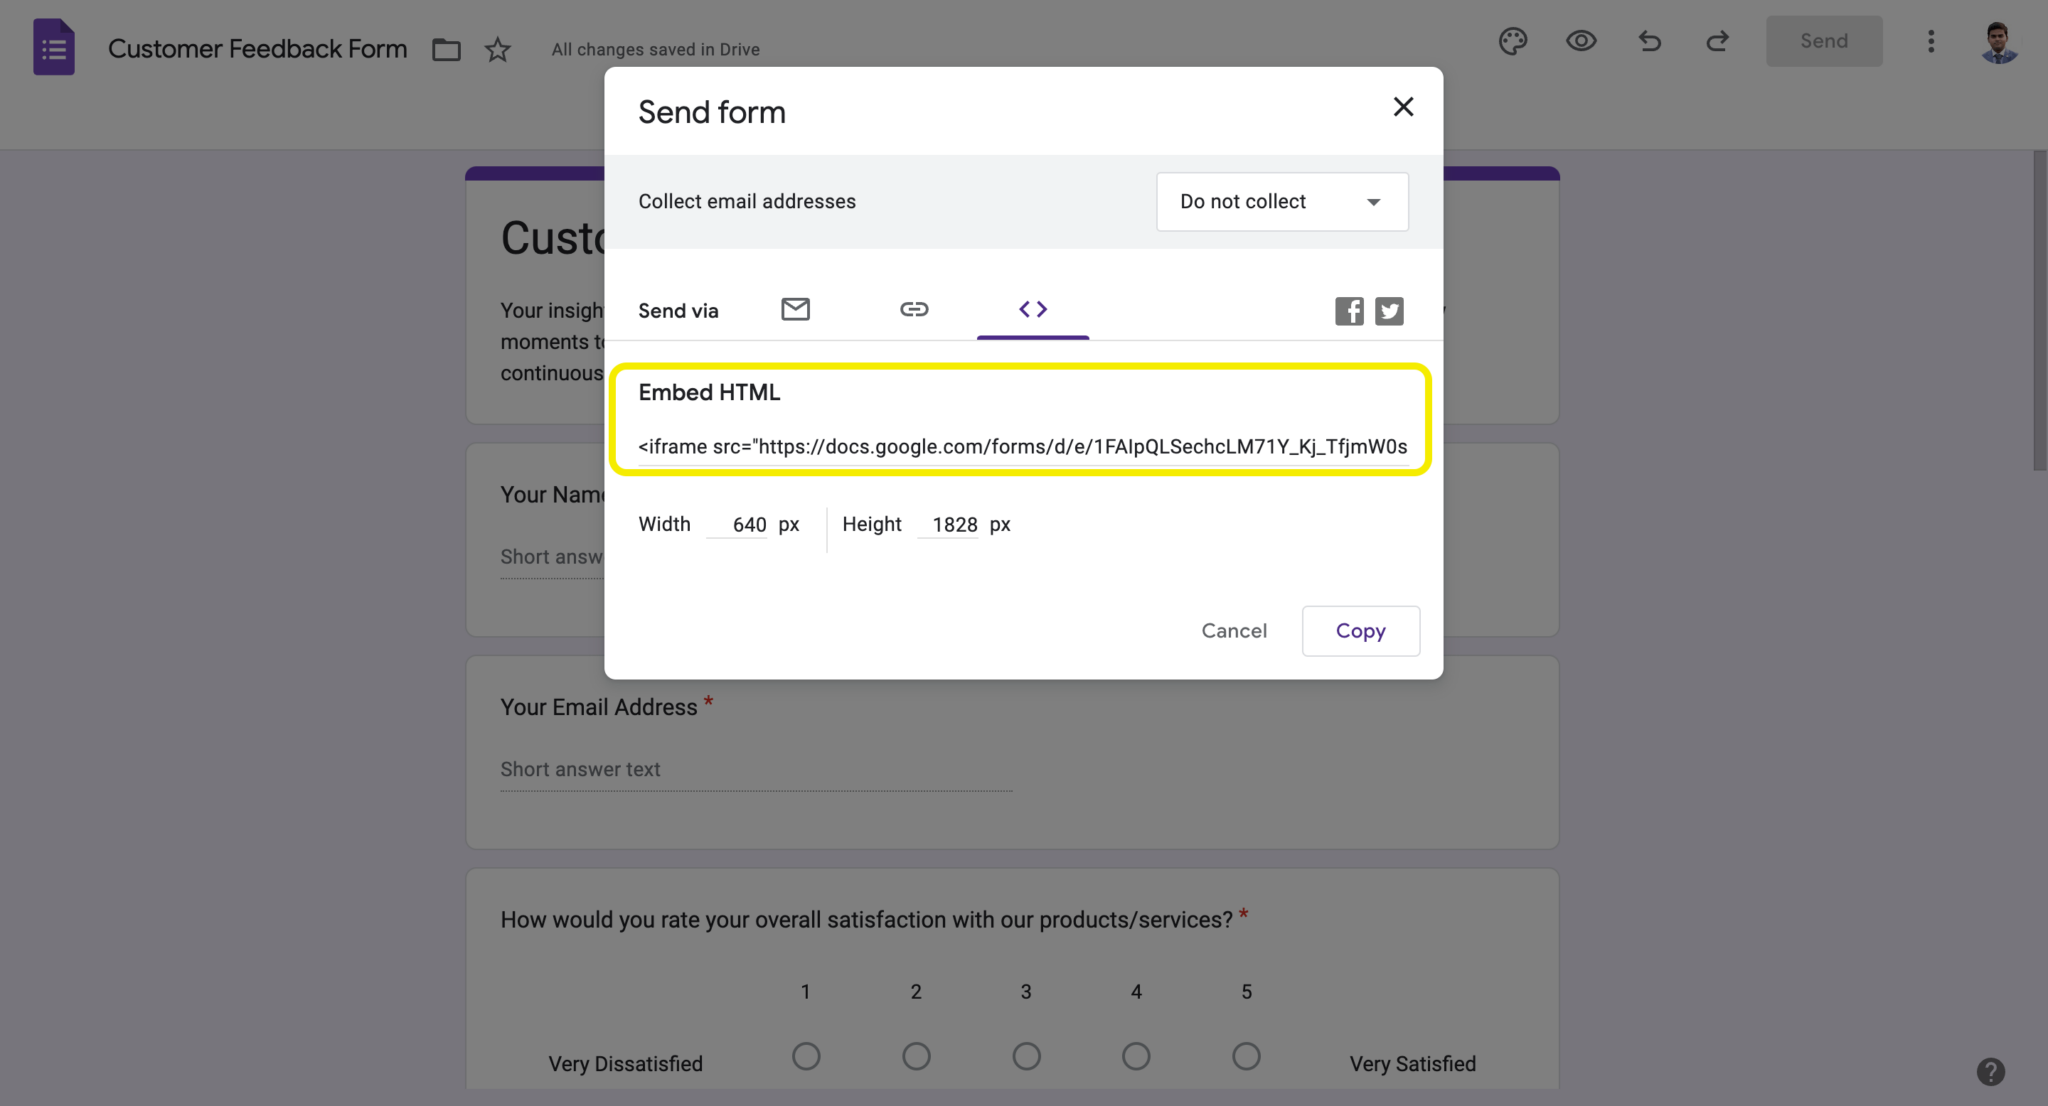Open the three-dot More options menu
This screenshot has width=2048, height=1106.
coord(1930,41)
